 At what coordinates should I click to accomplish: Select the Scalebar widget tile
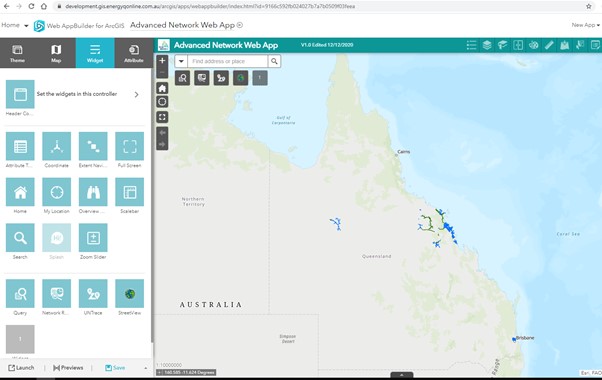click(129, 192)
